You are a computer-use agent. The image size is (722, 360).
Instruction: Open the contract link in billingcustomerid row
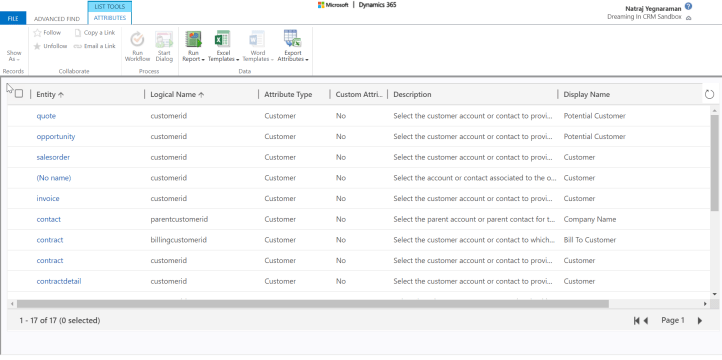tap(50, 240)
